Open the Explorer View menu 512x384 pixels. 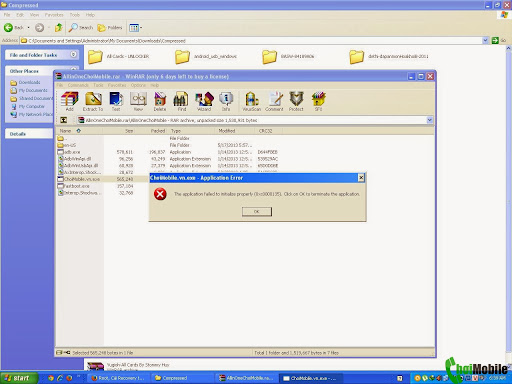(34, 15)
